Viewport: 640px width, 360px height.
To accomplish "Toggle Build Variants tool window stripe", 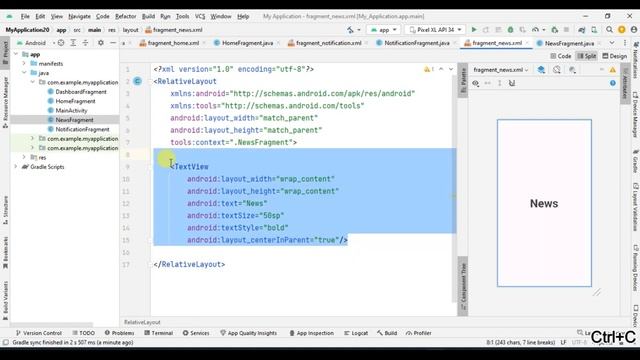I will coord(5,300).
